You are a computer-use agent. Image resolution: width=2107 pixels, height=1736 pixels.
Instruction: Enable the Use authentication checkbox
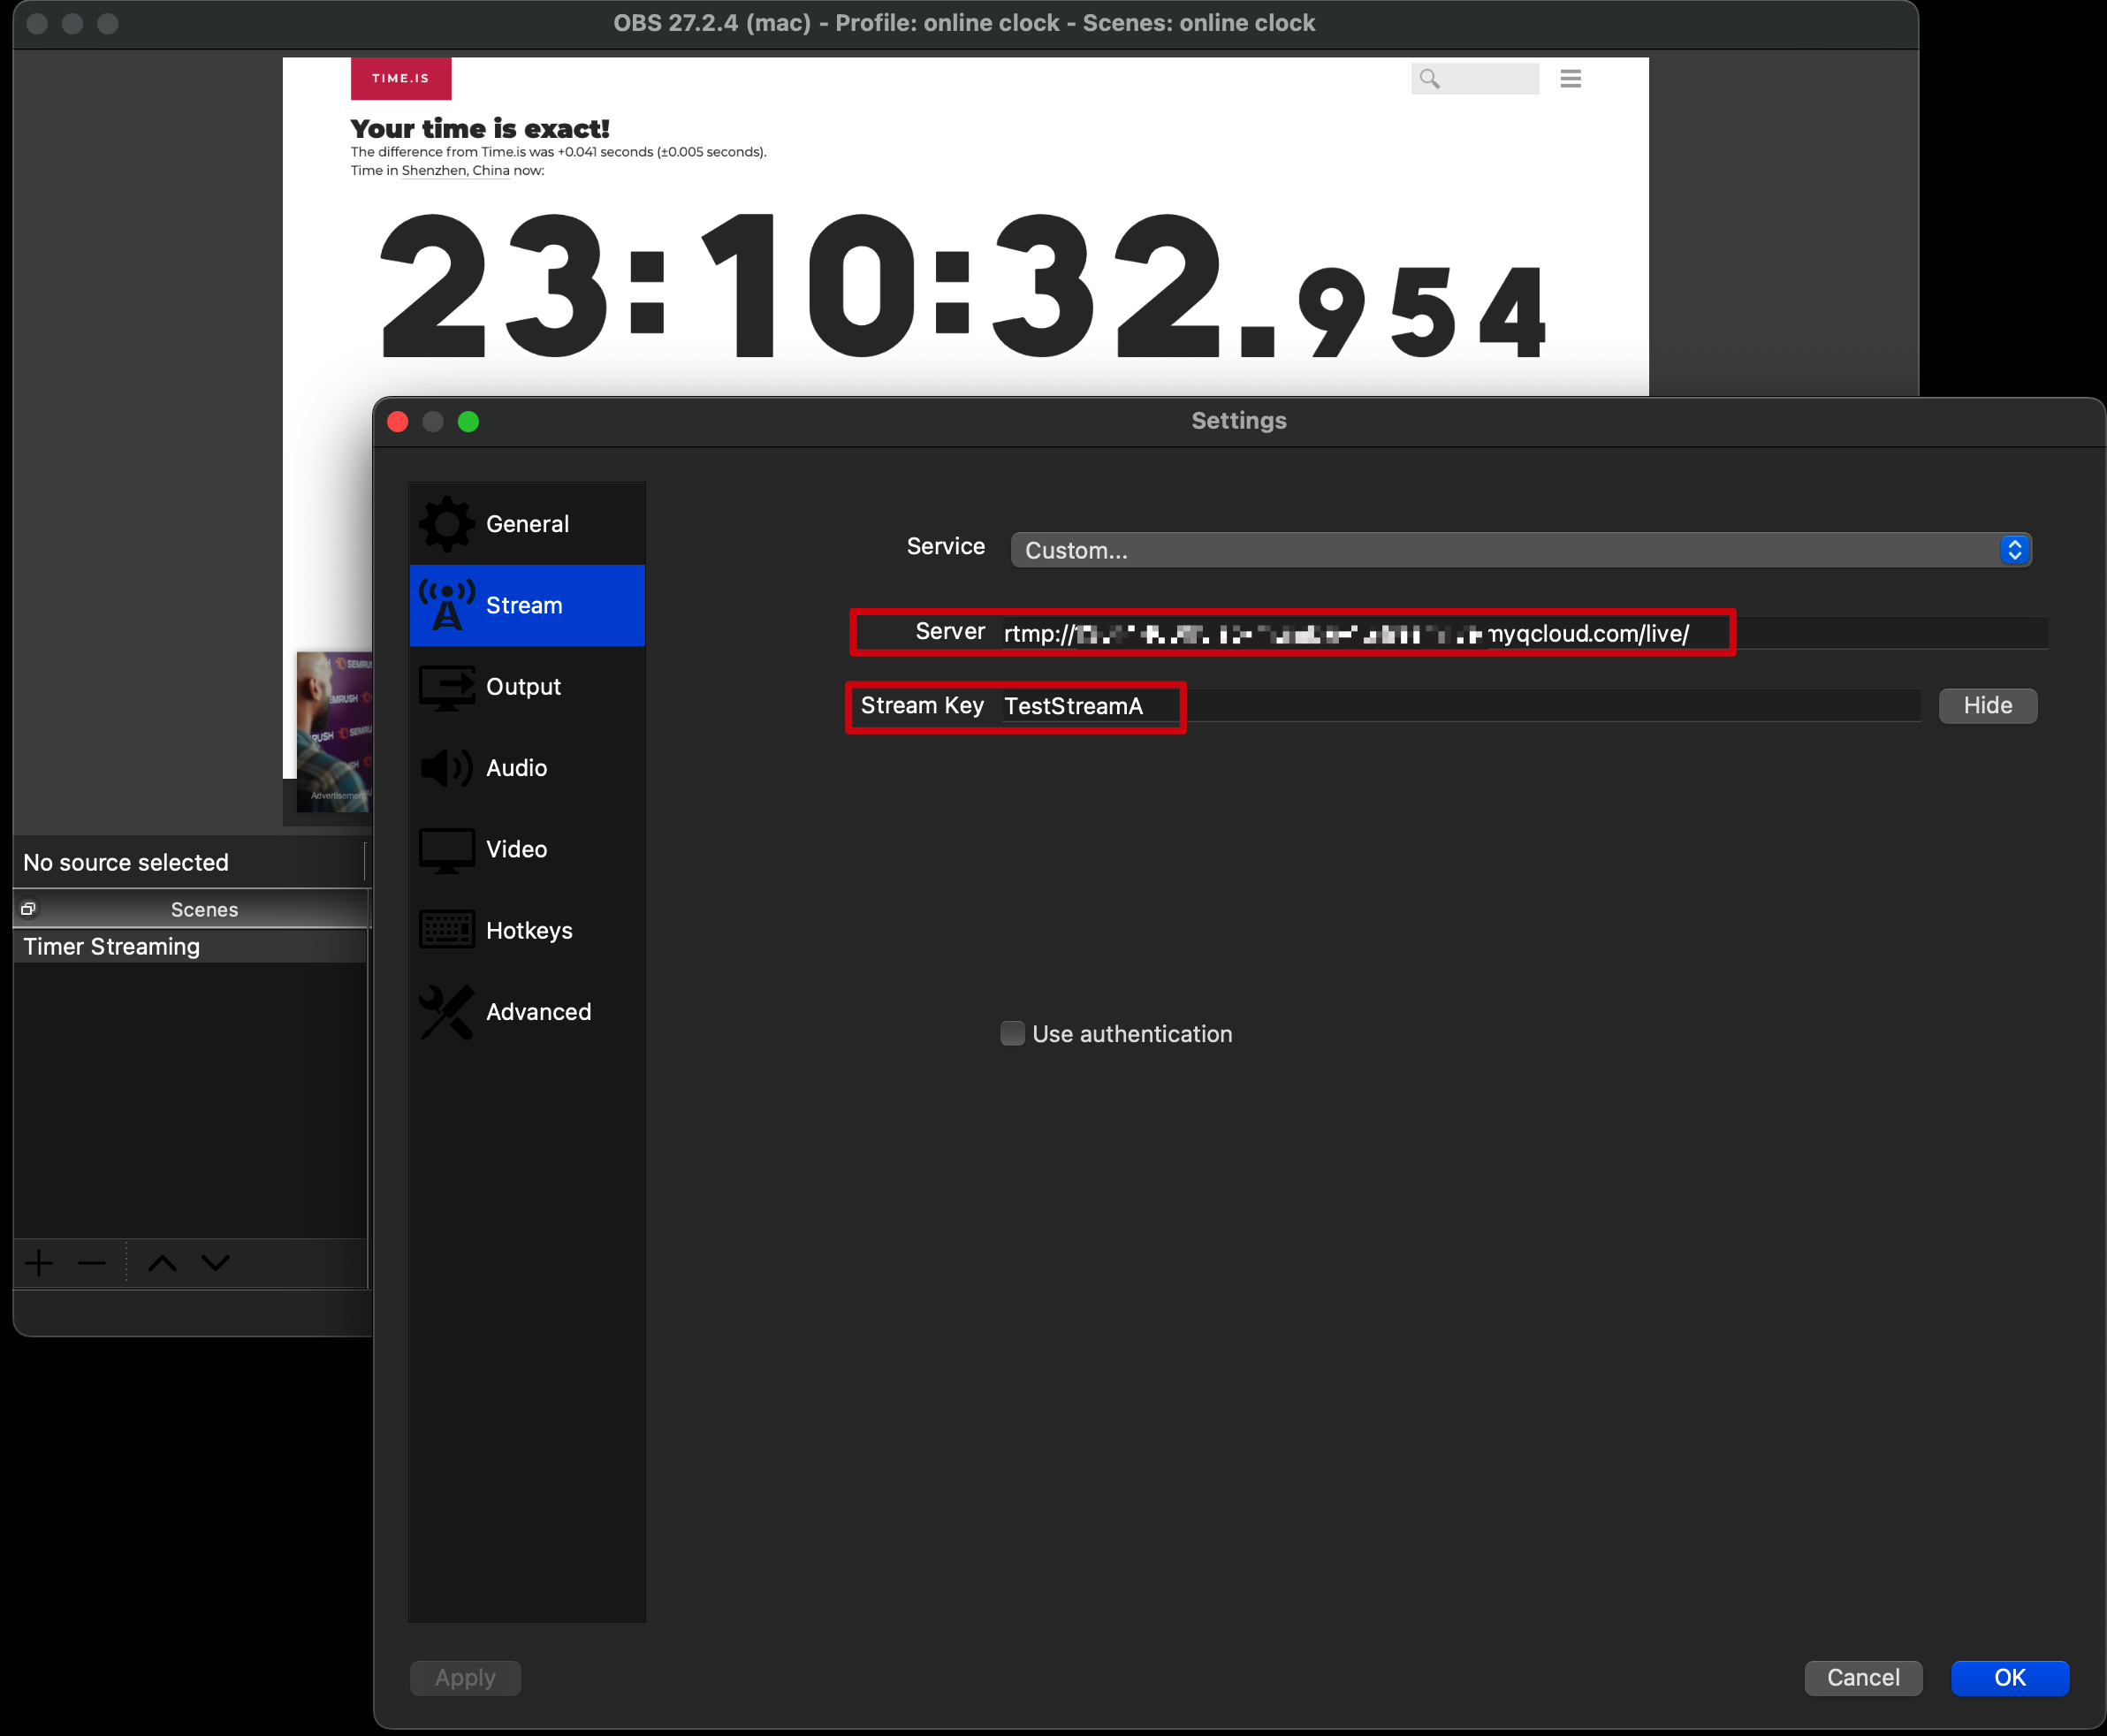click(1012, 1034)
